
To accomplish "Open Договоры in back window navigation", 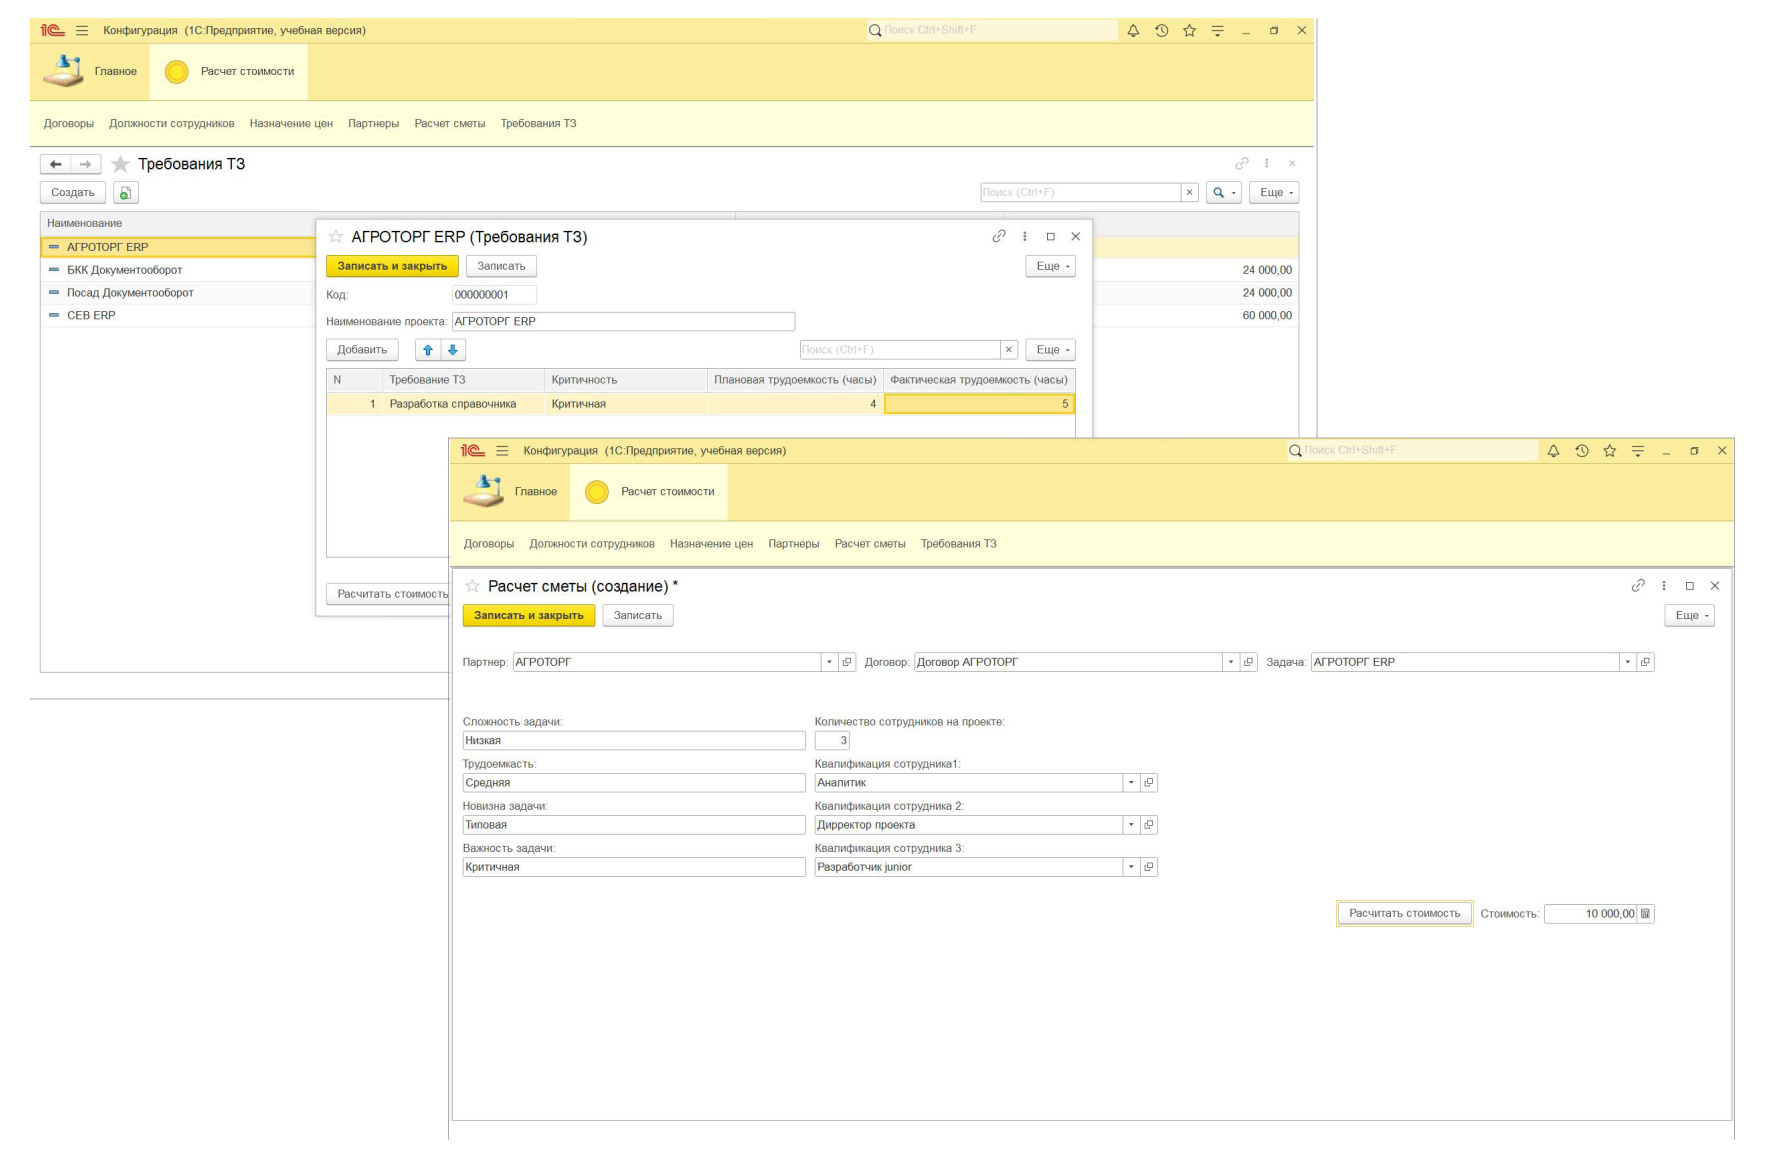I will [68, 124].
